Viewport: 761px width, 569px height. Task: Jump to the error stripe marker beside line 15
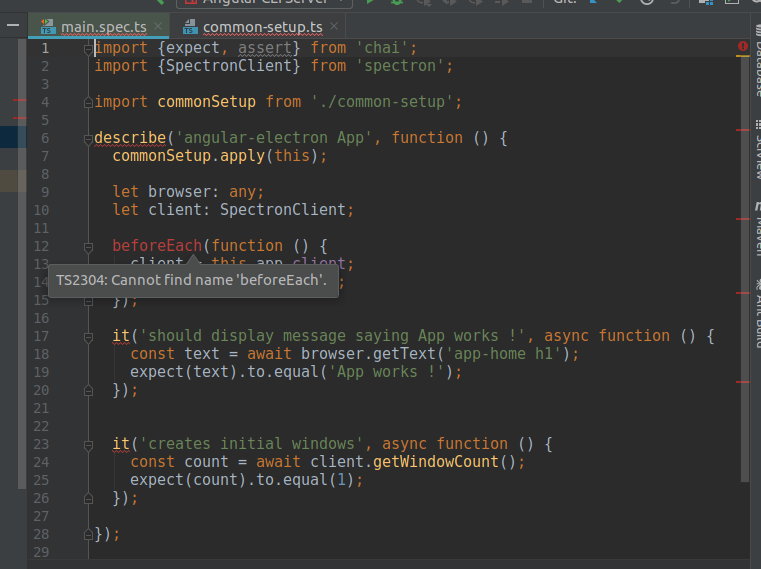pos(743,293)
